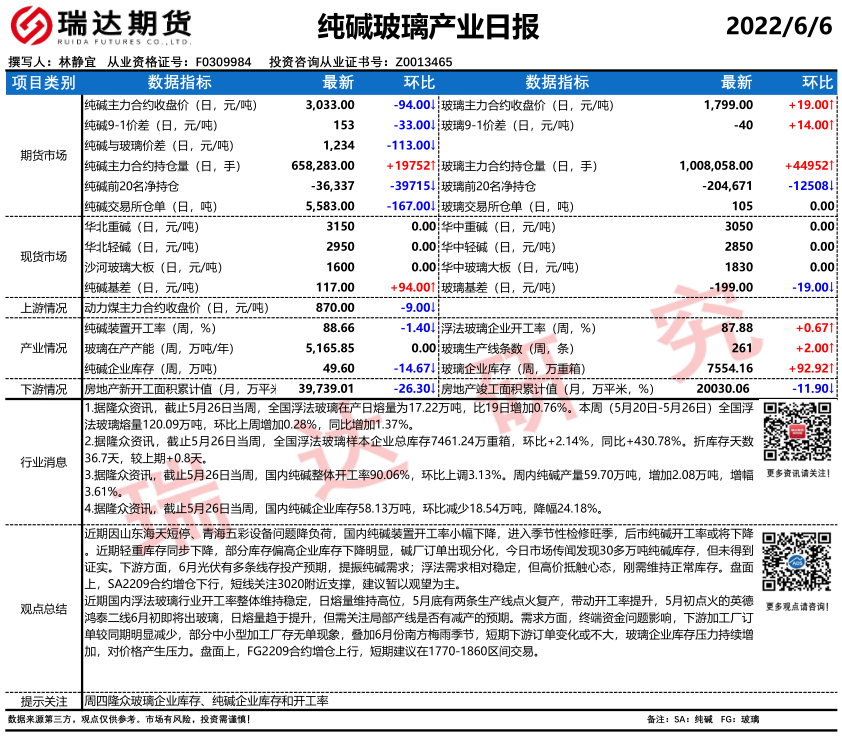Viewport: 842px width, 736px height.
Task: Select the 现货市场 category cell
Action: 43,256
